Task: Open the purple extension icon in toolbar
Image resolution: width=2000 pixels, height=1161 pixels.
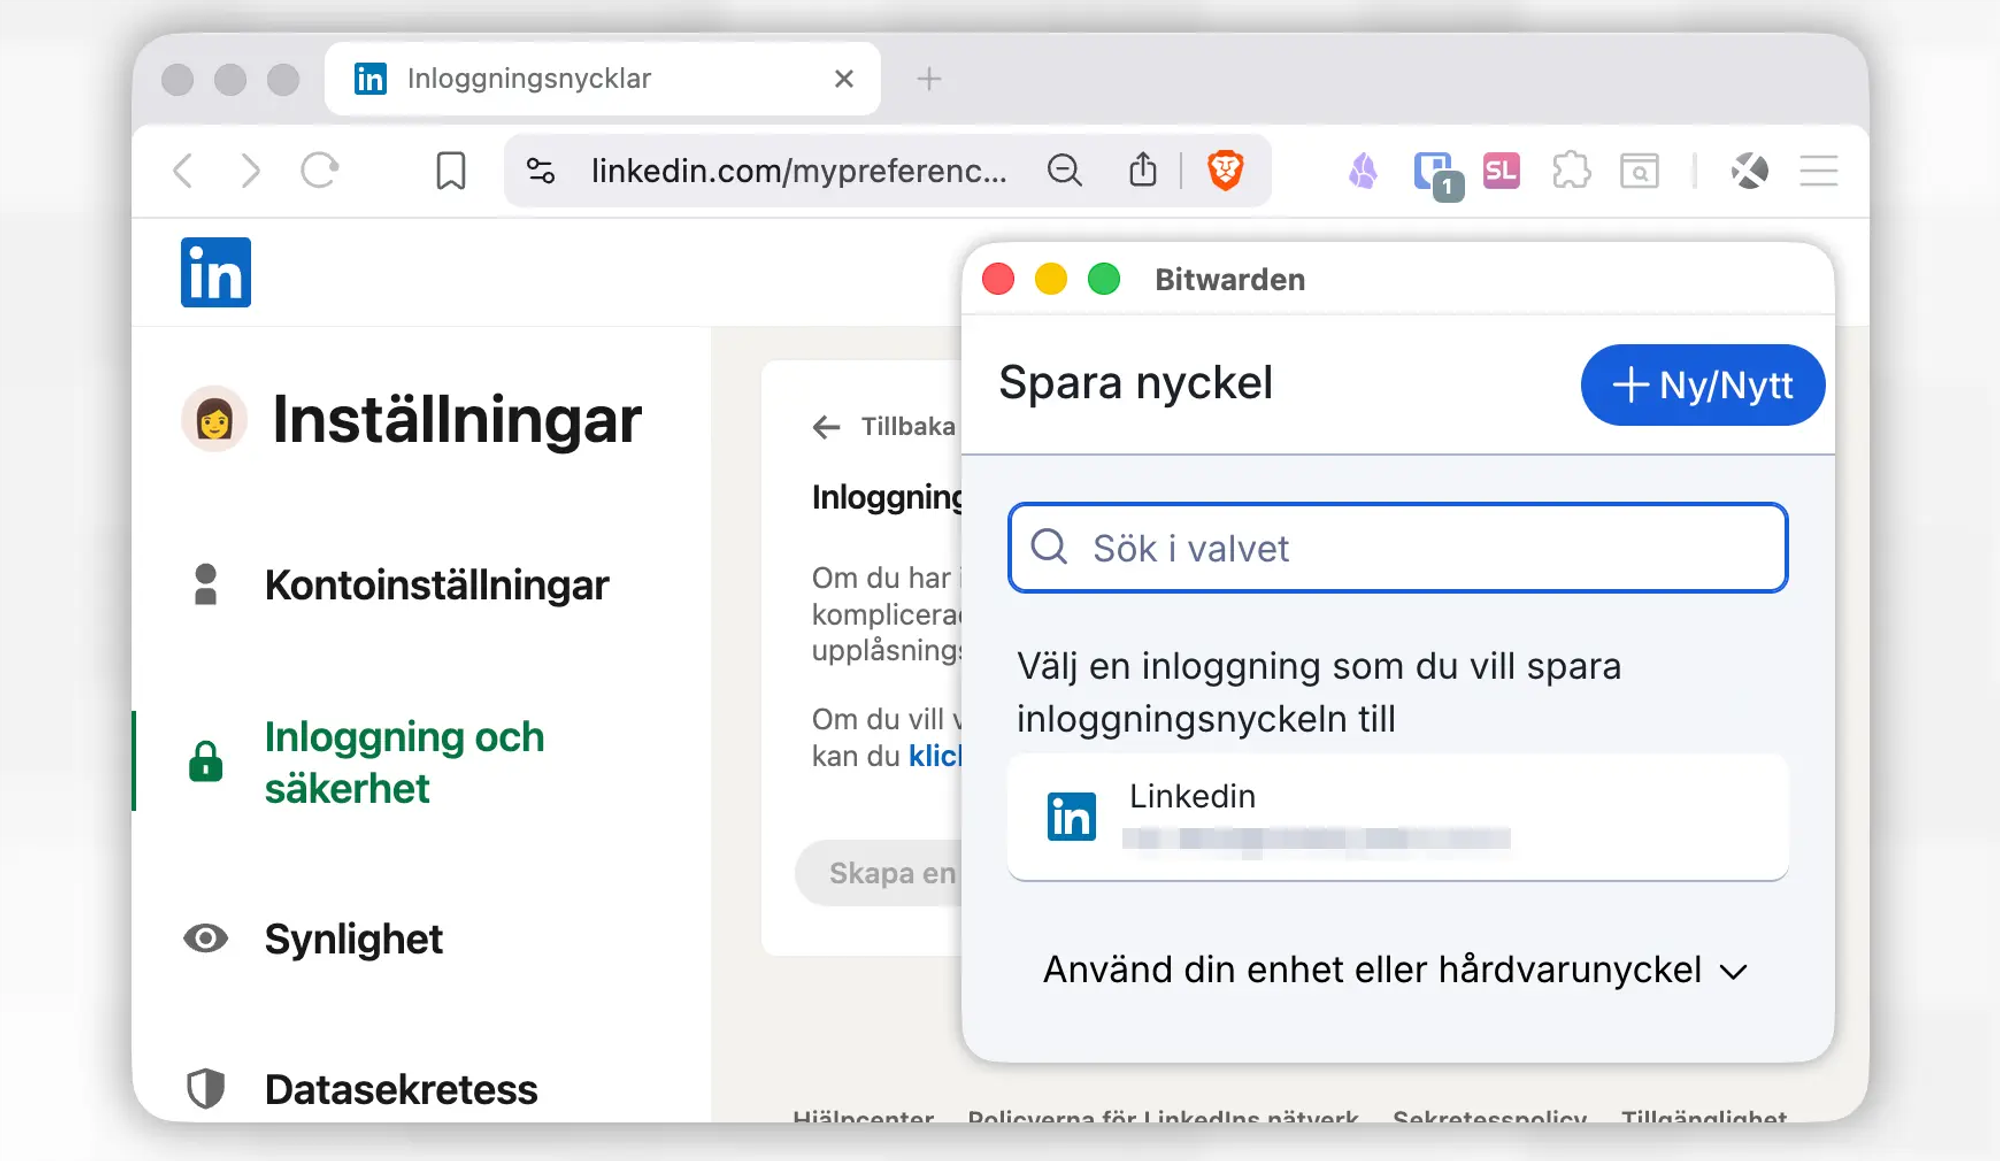Action: [1363, 171]
